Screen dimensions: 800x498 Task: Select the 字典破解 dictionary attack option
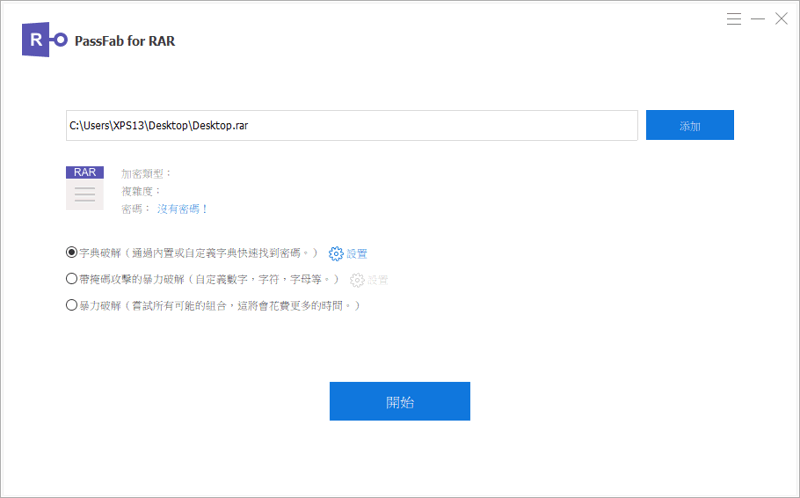71,252
